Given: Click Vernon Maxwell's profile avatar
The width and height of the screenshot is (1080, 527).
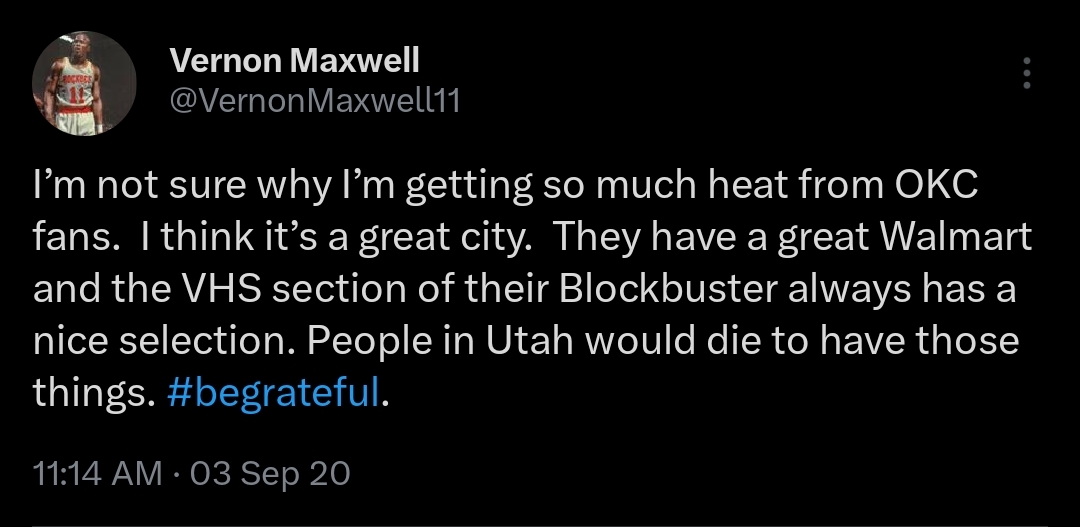Looking at the screenshot, I should pyautogui.click(x=84, y=82).
